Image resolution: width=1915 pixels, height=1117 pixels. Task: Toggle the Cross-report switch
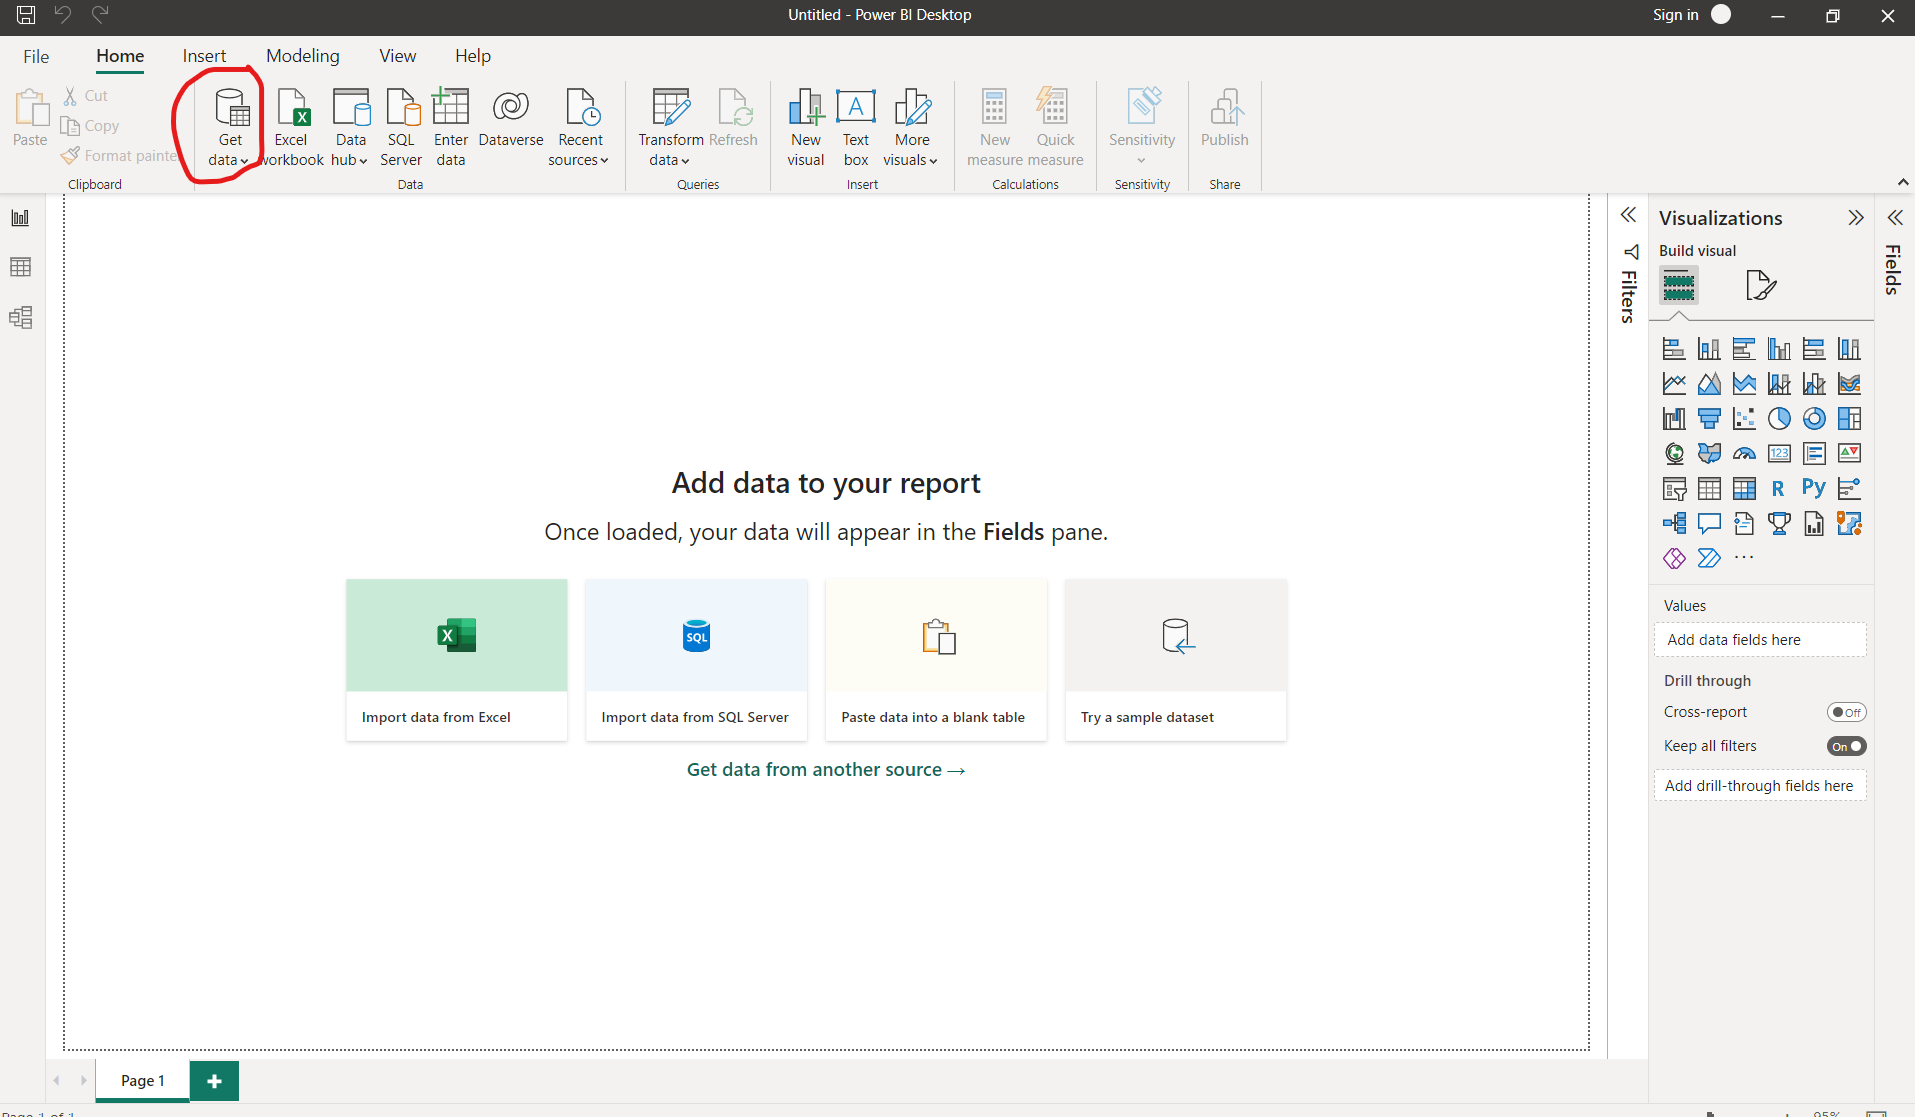tap(1846, 712)
